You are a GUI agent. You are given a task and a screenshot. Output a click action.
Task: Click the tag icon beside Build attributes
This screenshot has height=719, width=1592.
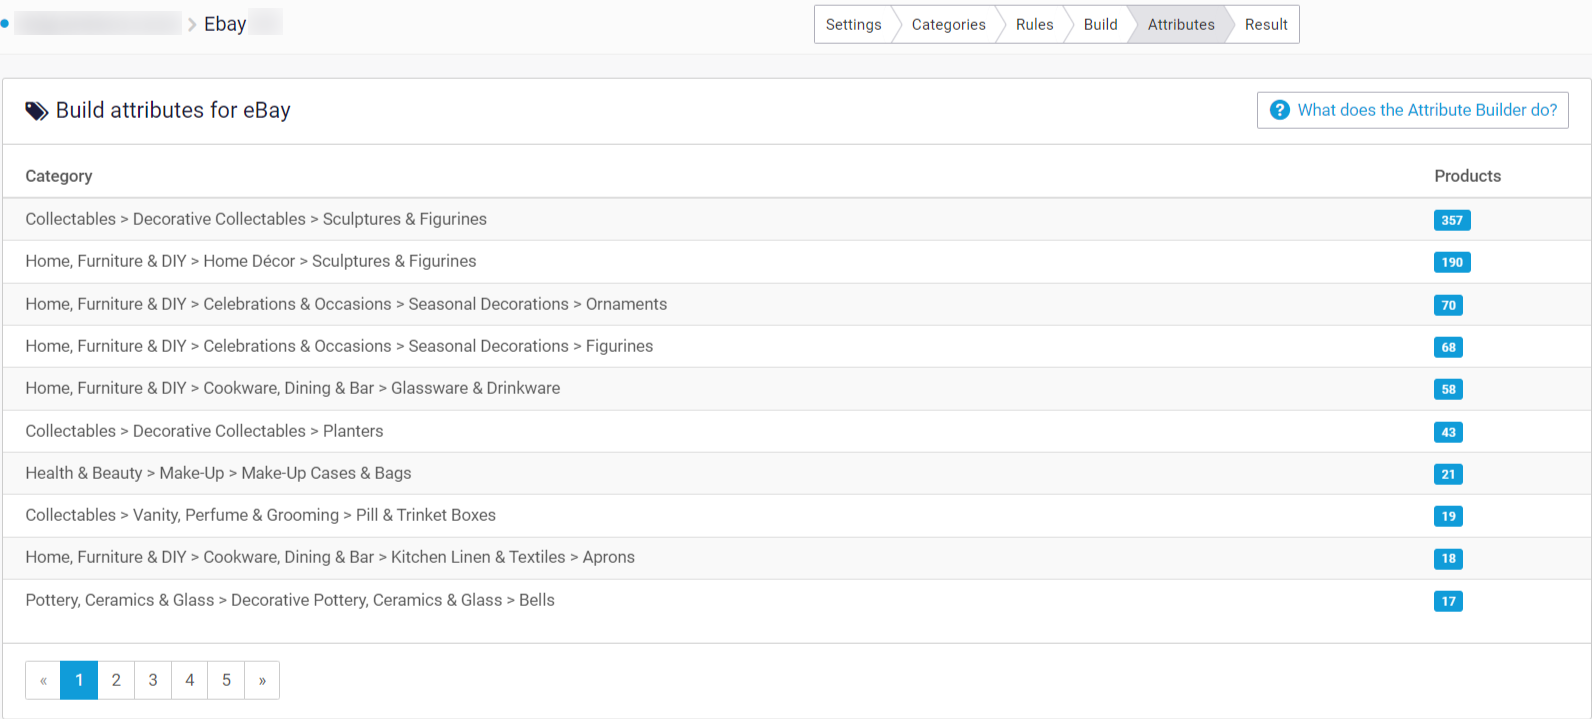coord(36,111)
